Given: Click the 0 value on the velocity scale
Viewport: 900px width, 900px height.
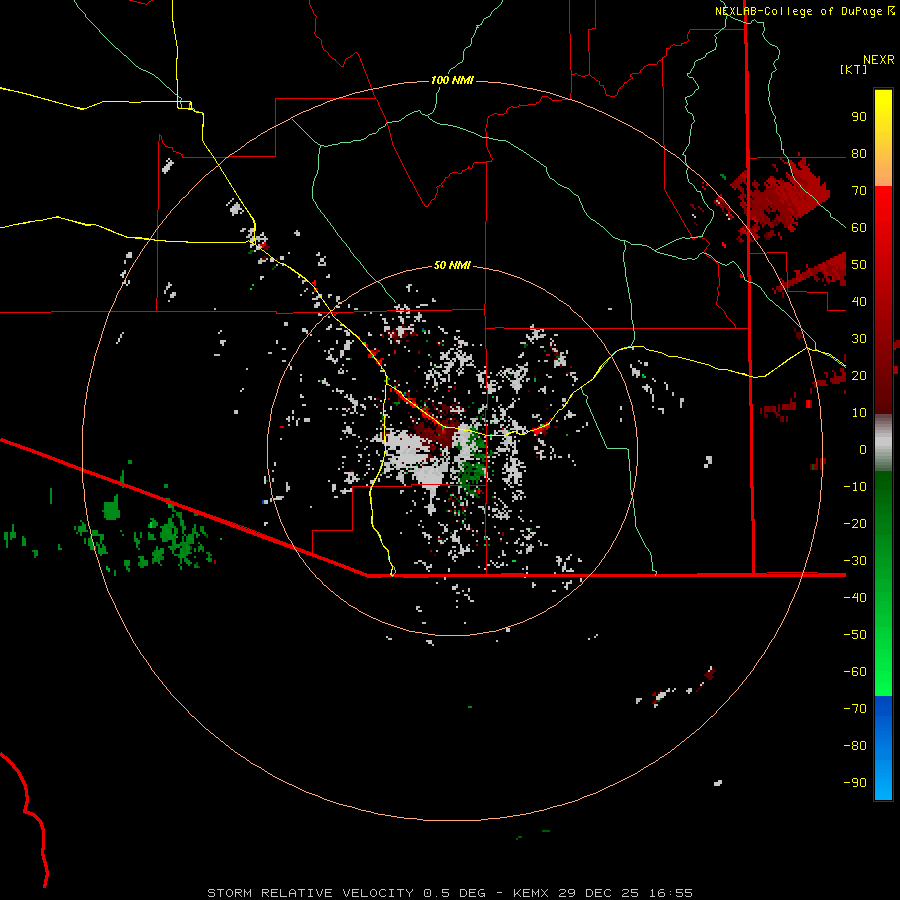Looking at the screenshot, I should pyautogui.click(x=863, y=450).
